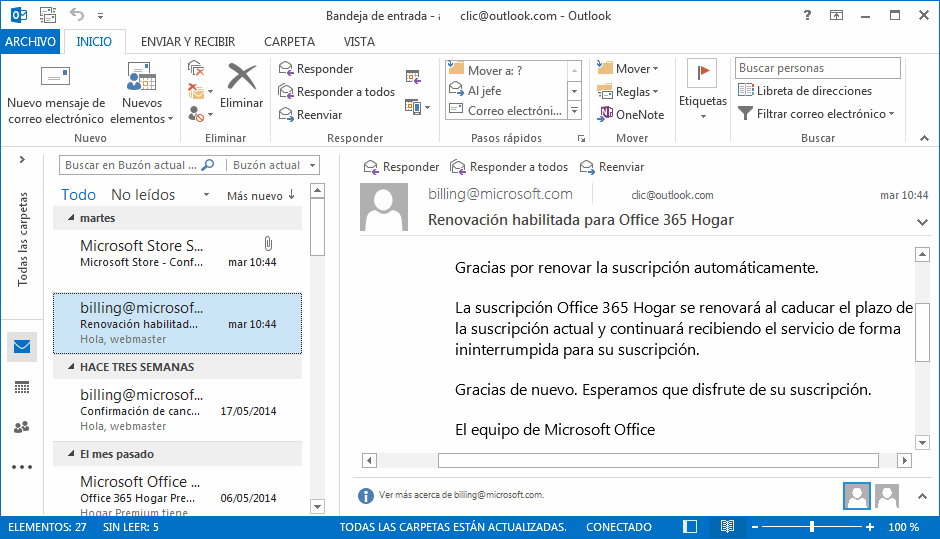The image size is (940, 539).
Task: Click the Outlook application icon in the title bar
Action: click(x=19, y=14)
